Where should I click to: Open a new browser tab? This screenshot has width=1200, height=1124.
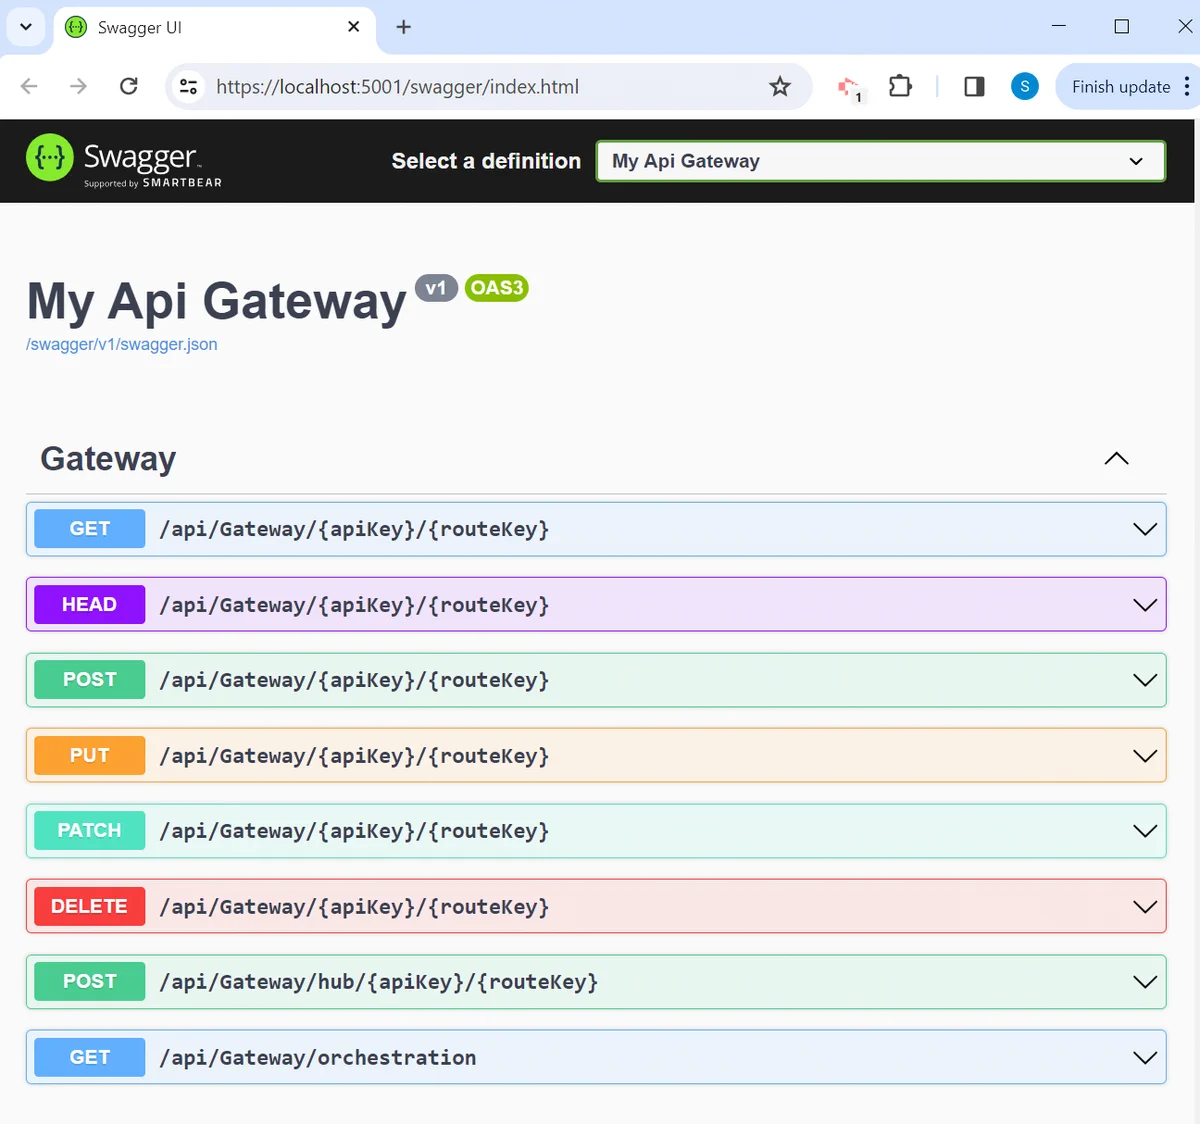point(404,27)
